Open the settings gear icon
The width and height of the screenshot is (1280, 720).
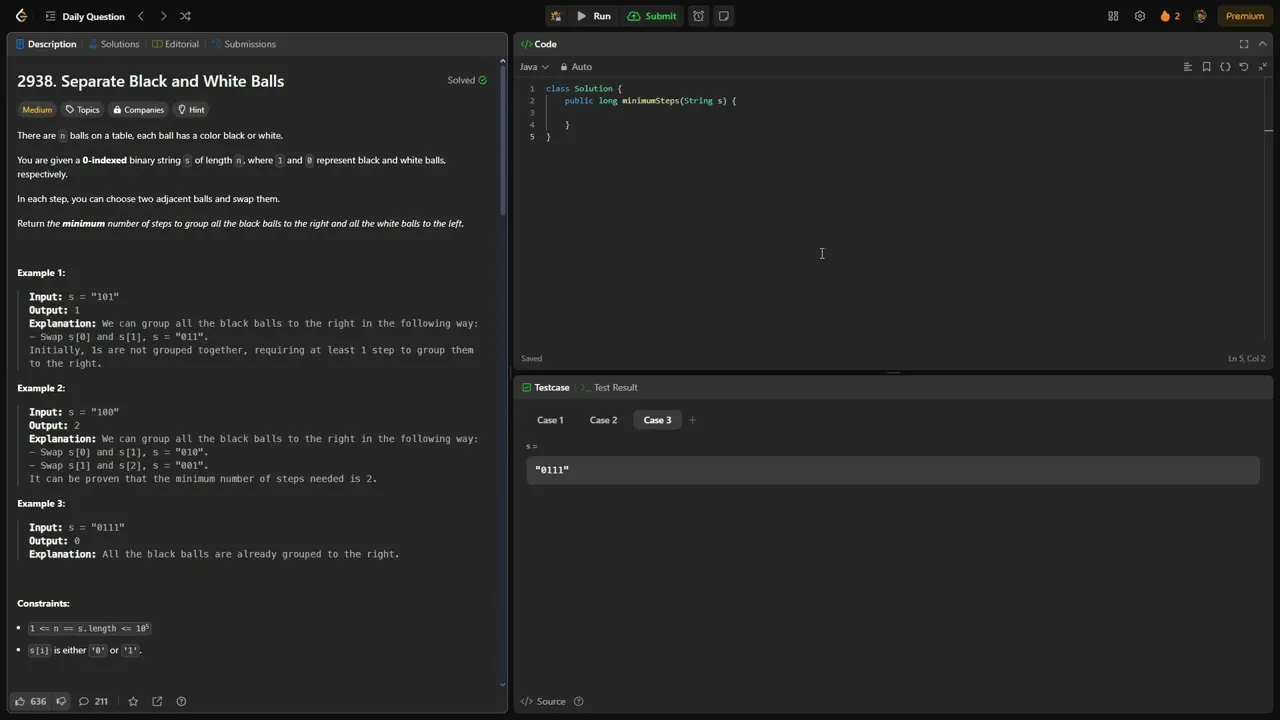click(x=1140, y=16)
